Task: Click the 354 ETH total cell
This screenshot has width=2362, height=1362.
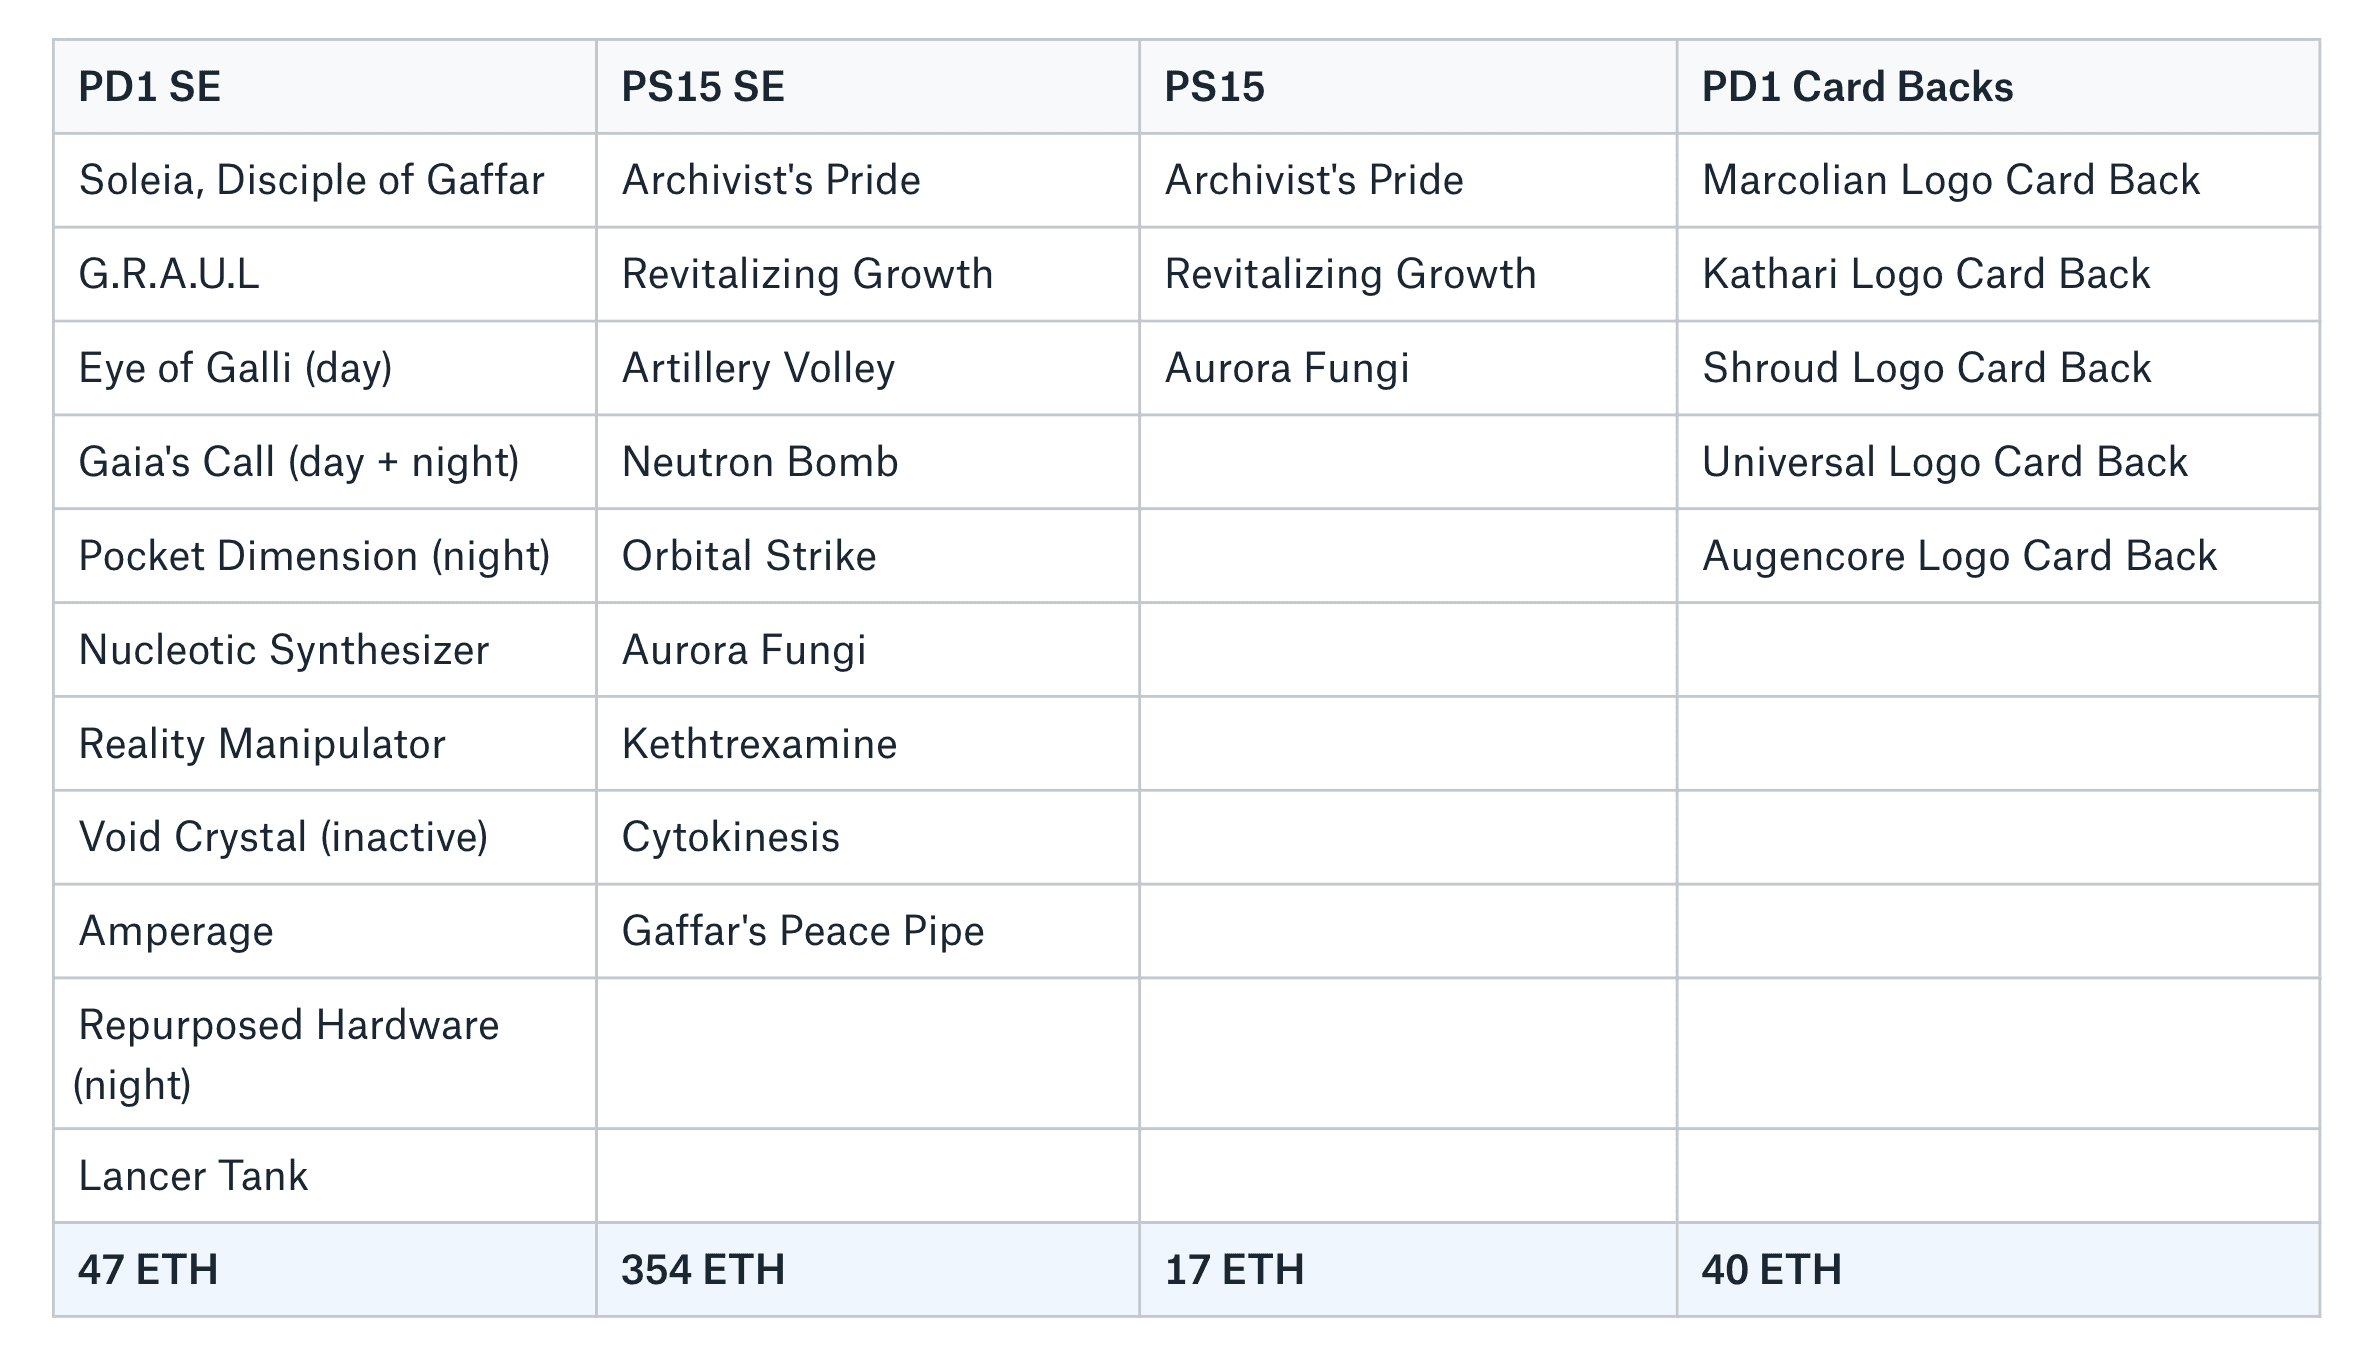Action: coord(868,1270)
